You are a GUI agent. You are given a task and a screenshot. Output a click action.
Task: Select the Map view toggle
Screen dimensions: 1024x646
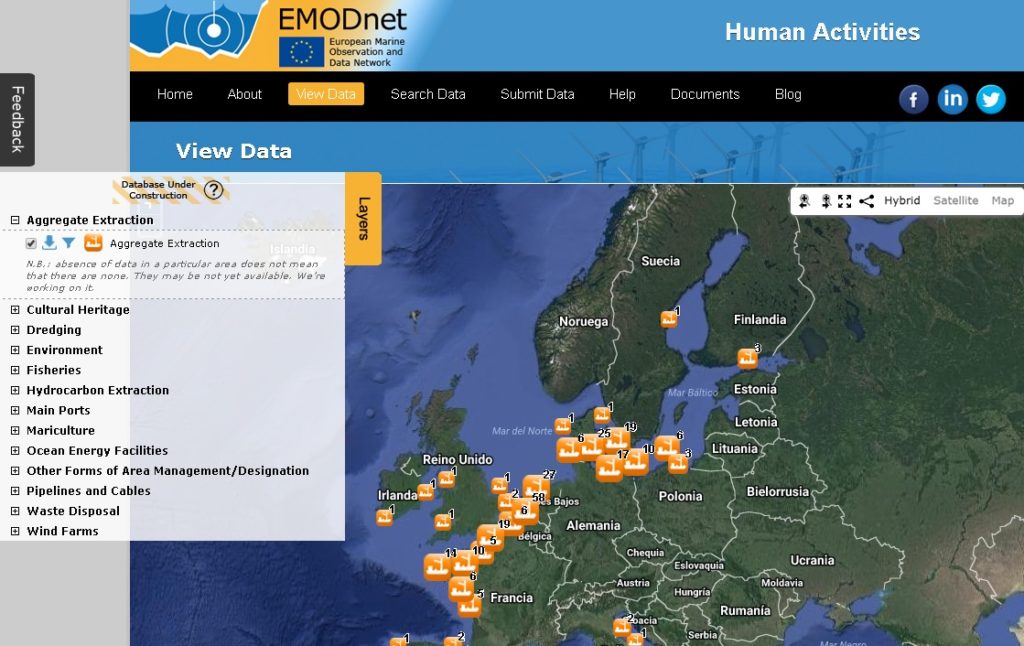1003,200
